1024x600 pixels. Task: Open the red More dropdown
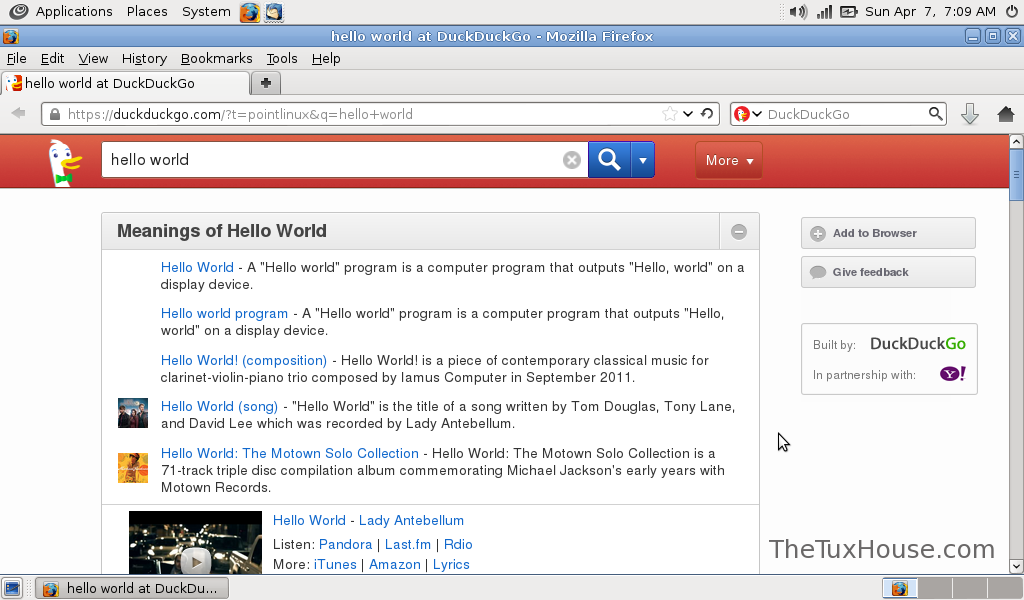pos(728,160)
